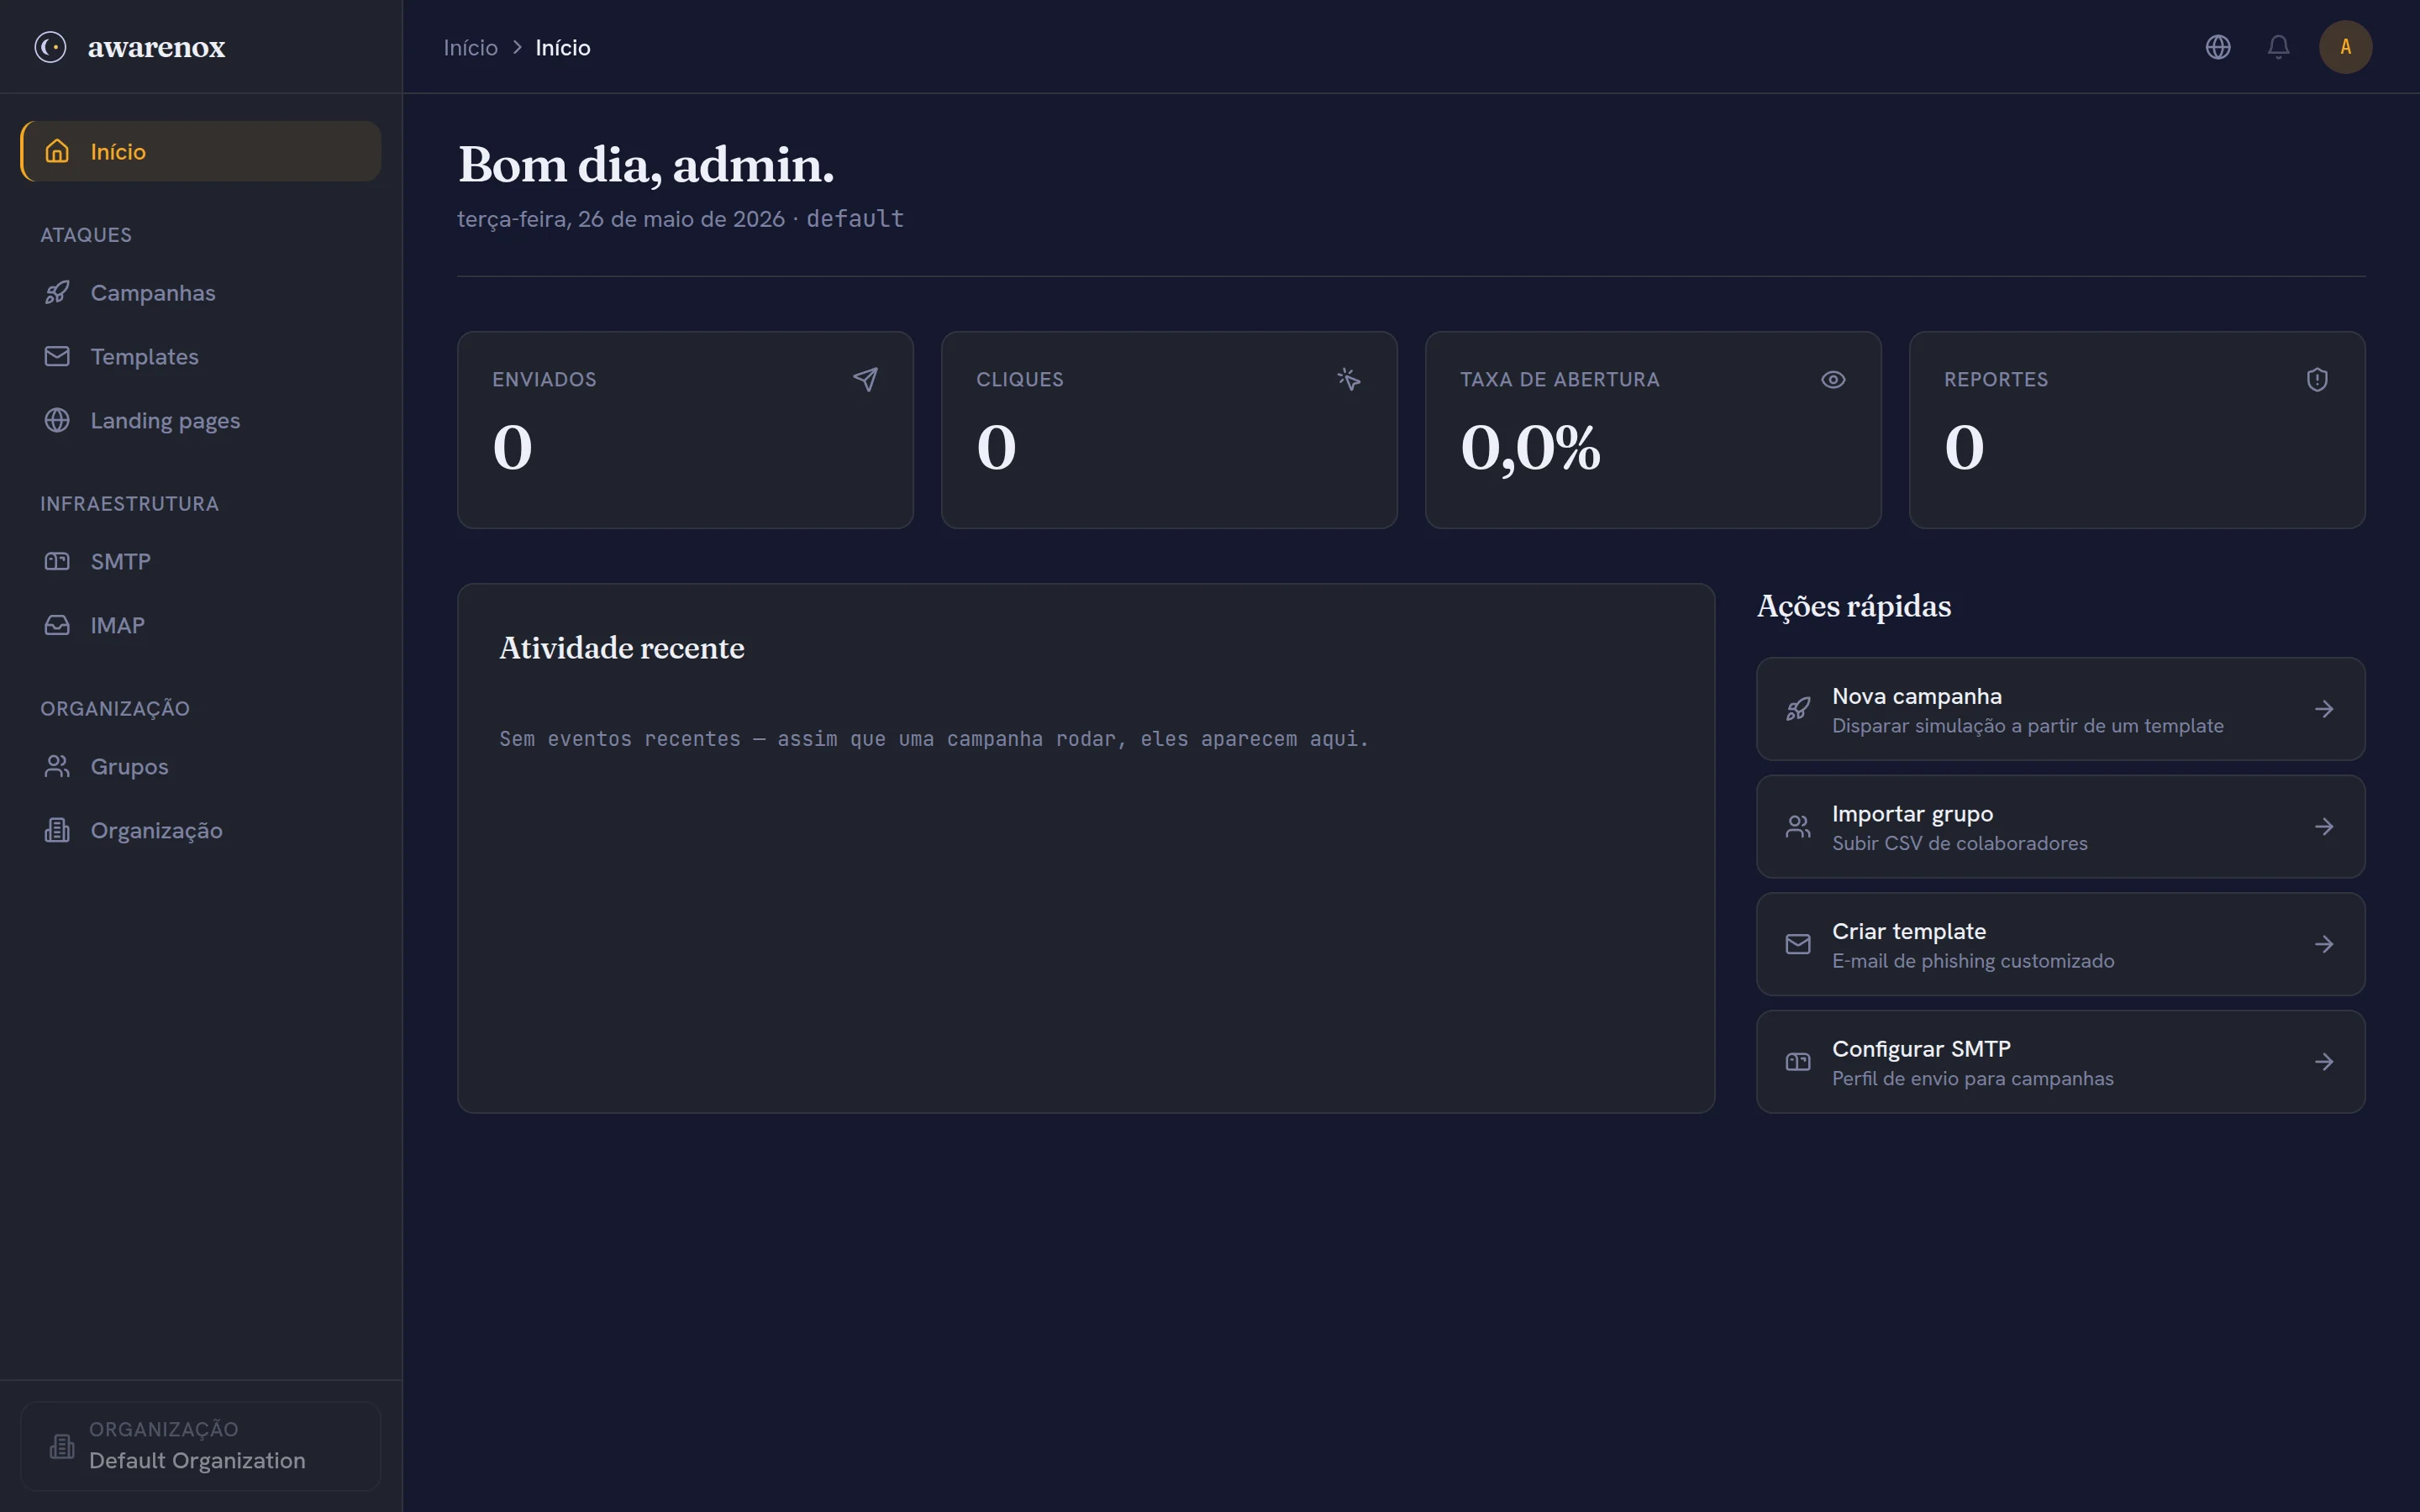This screenshot has height=1512, width=2420.
Task: Click the INFRAESTRUTURA section label
Action: coord(129,504)
